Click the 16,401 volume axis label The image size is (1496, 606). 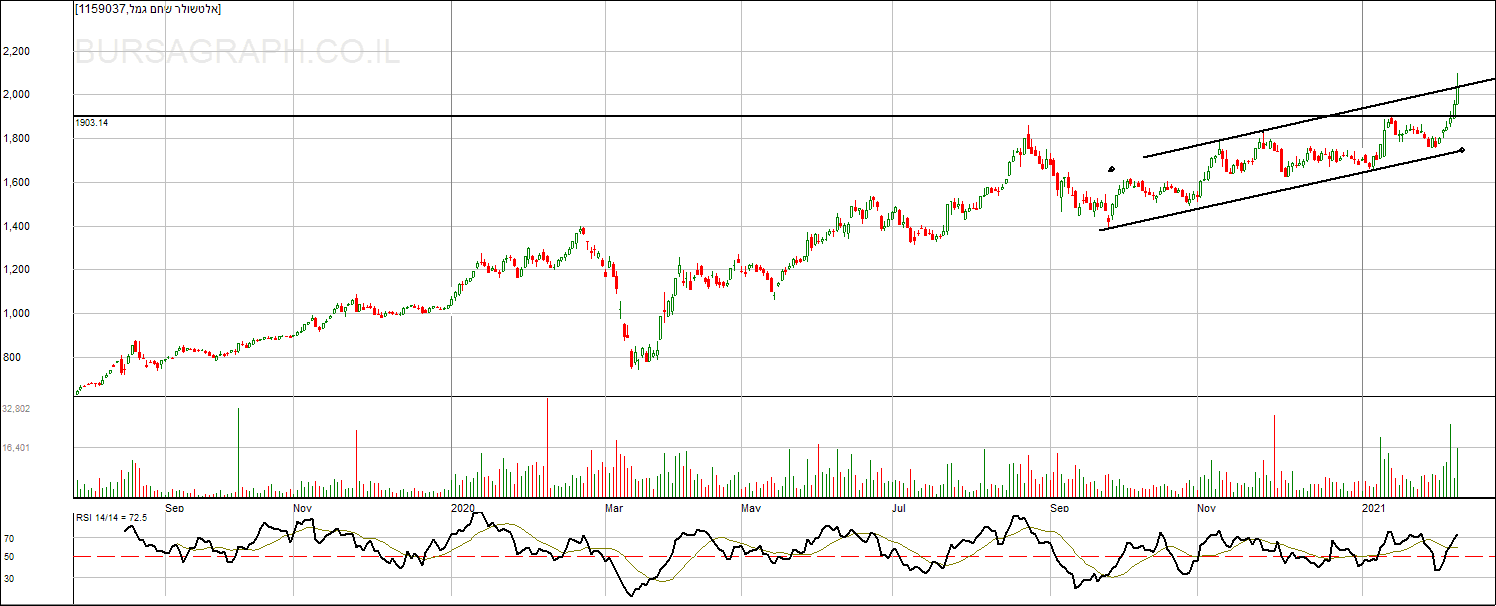(16, 448)
